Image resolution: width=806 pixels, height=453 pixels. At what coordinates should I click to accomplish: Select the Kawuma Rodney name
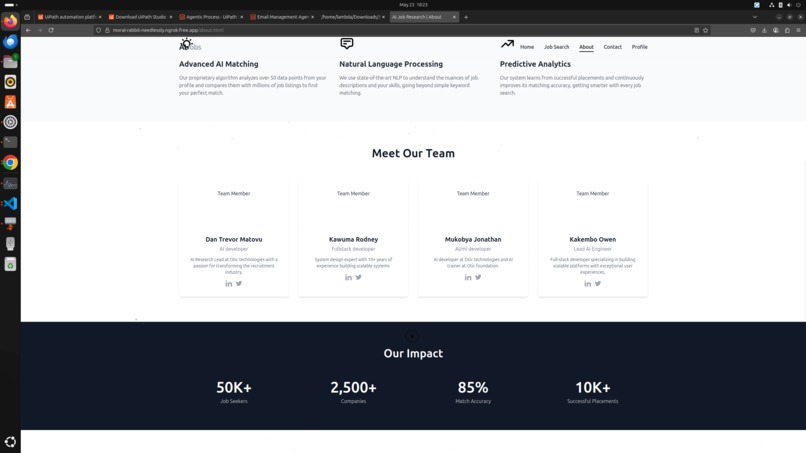354,239
